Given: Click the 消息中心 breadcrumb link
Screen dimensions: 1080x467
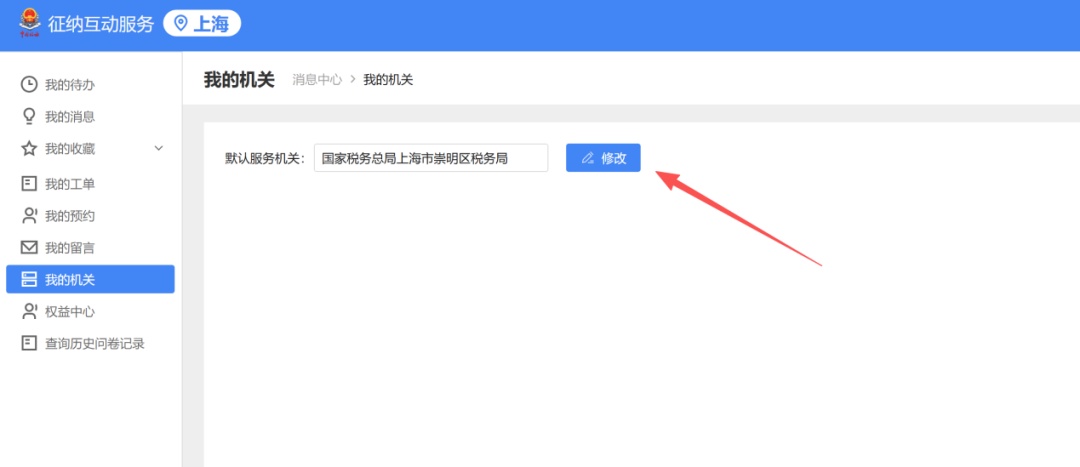Looking at the screenshot, I should [317, 79].
